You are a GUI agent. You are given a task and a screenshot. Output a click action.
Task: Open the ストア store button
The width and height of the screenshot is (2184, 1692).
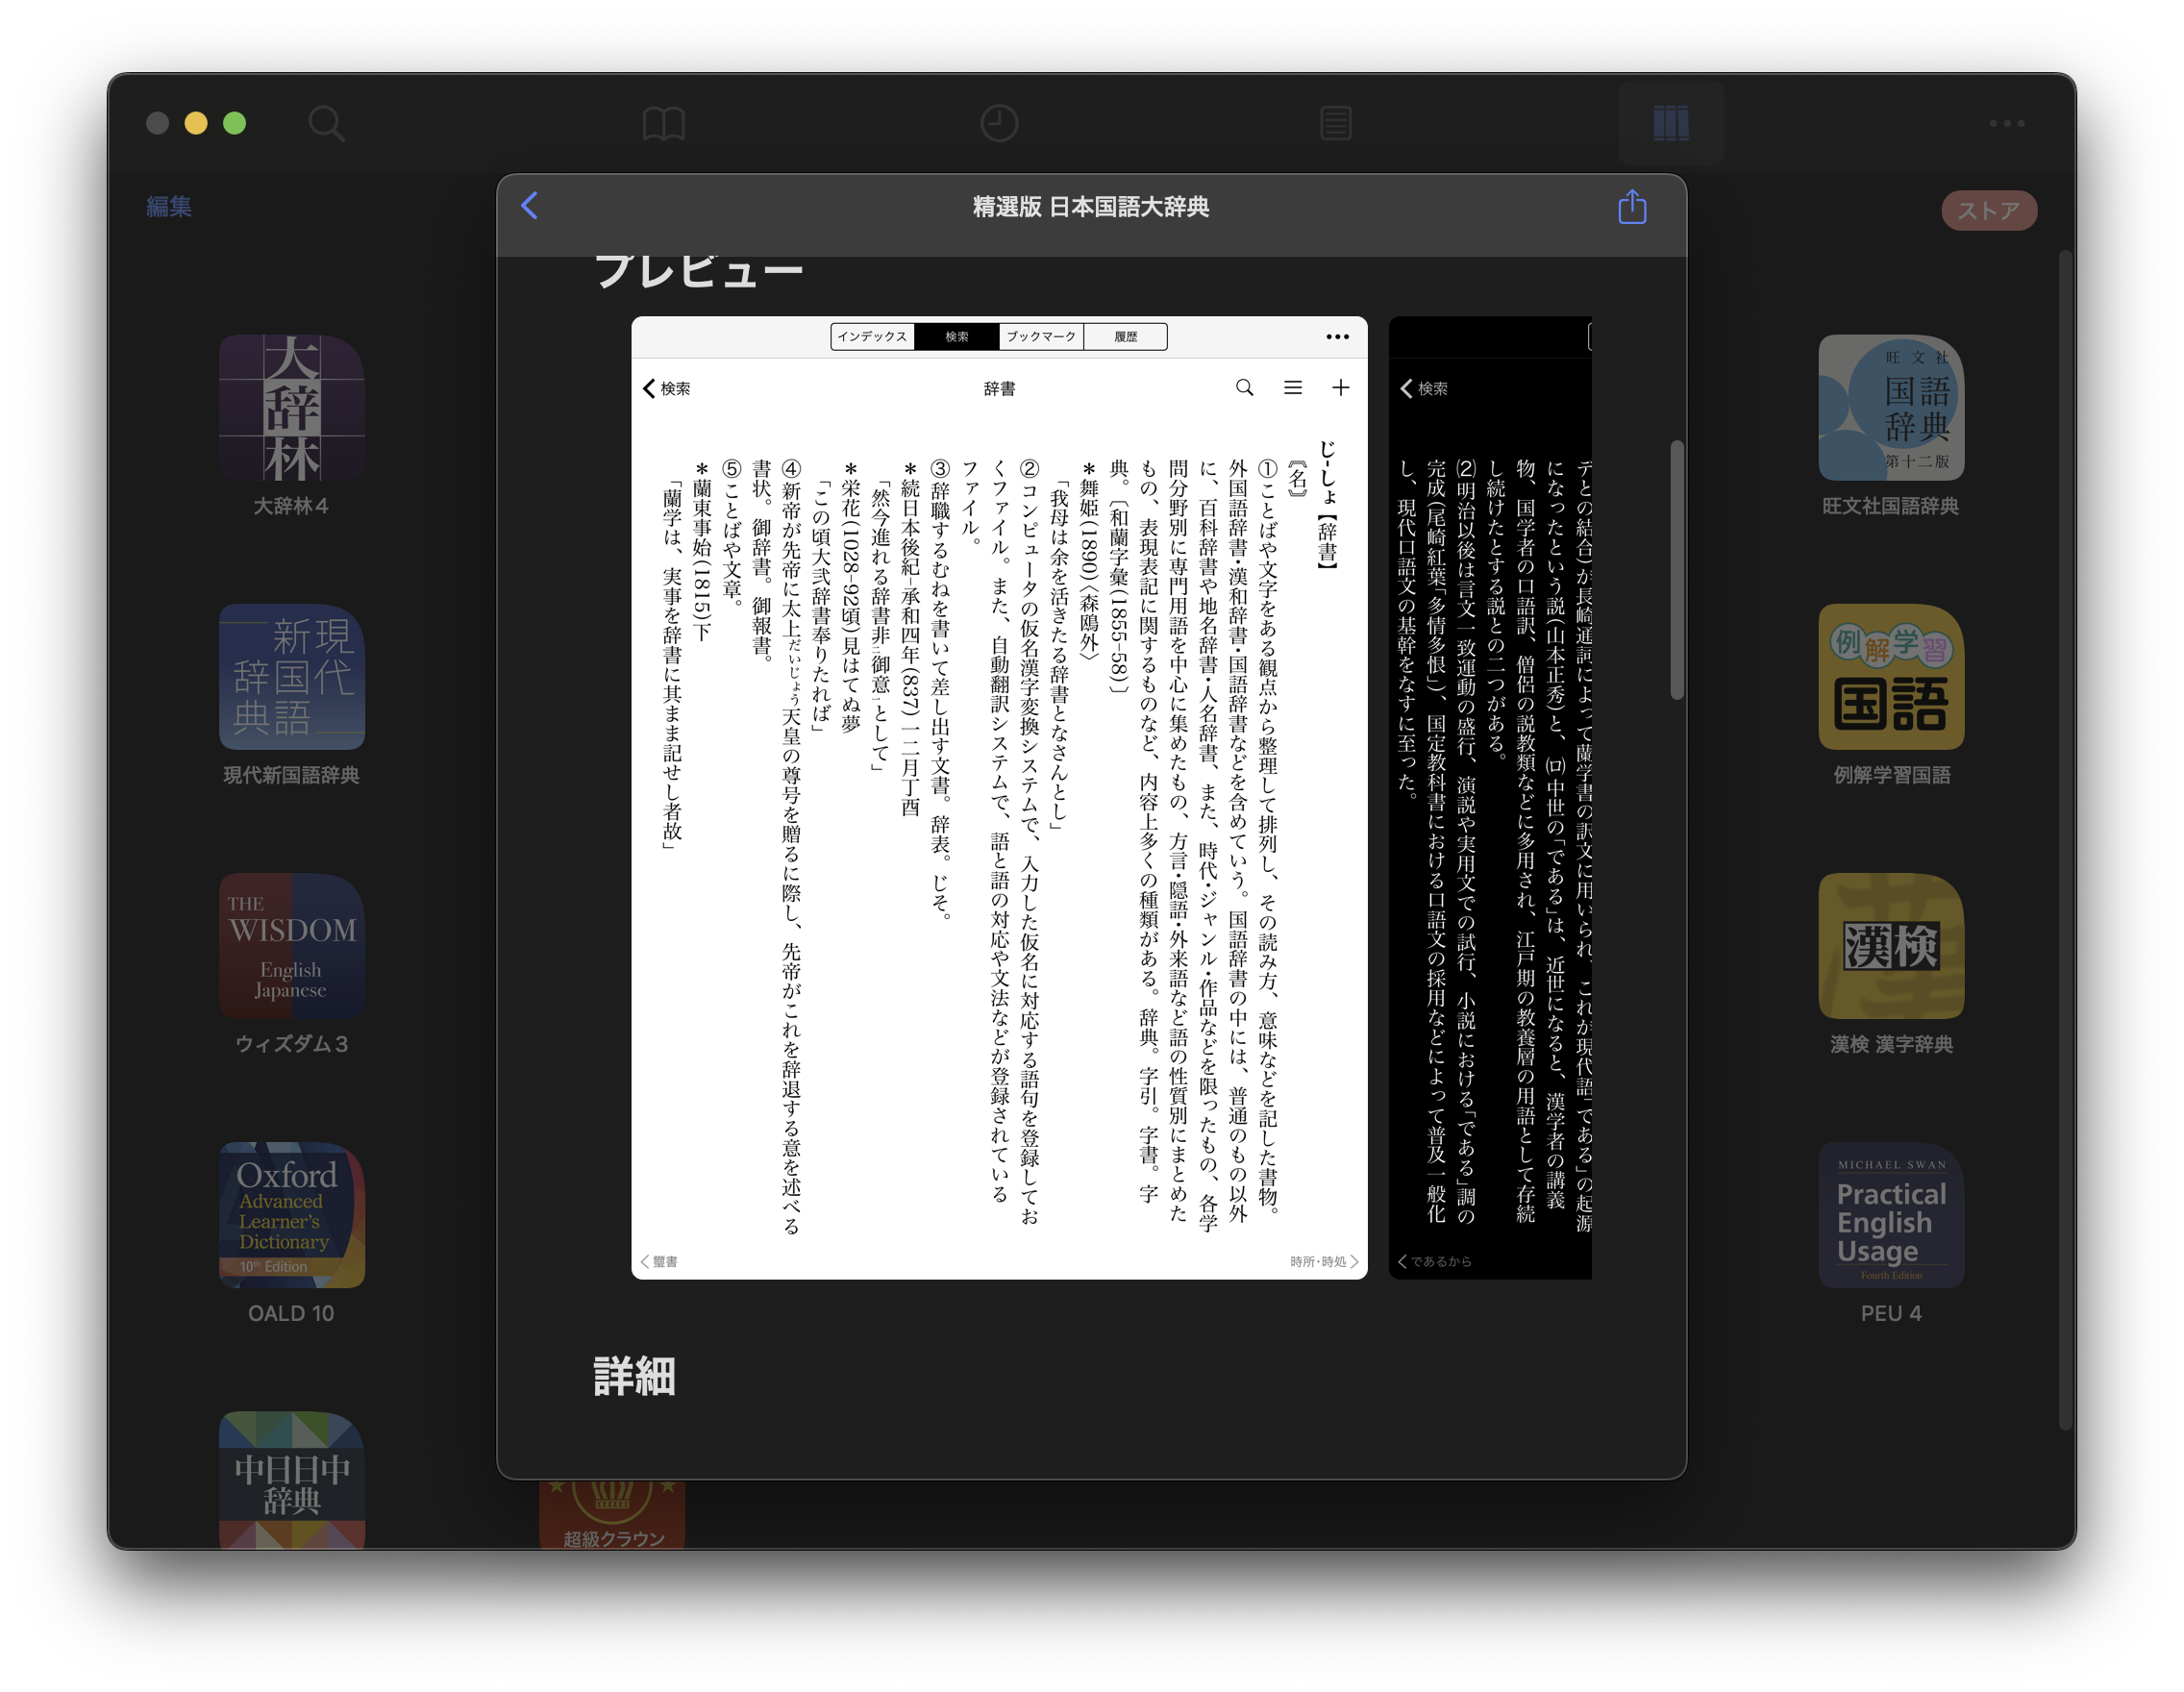tap(1989, 210)
